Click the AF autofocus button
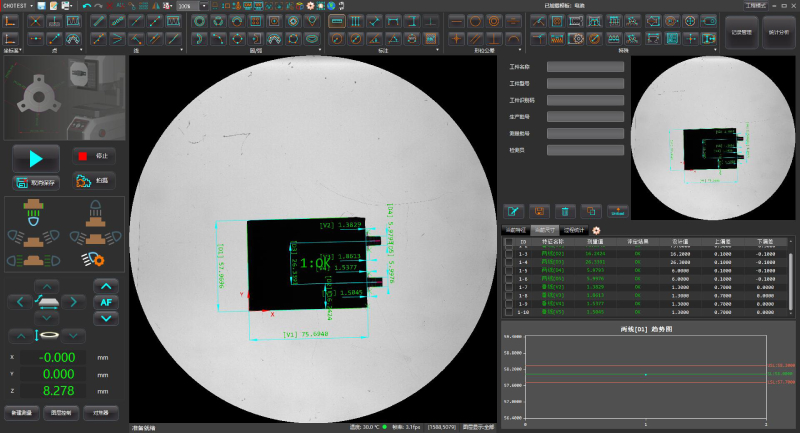This screenshot has width=800, height=433. tap(105, 301)
